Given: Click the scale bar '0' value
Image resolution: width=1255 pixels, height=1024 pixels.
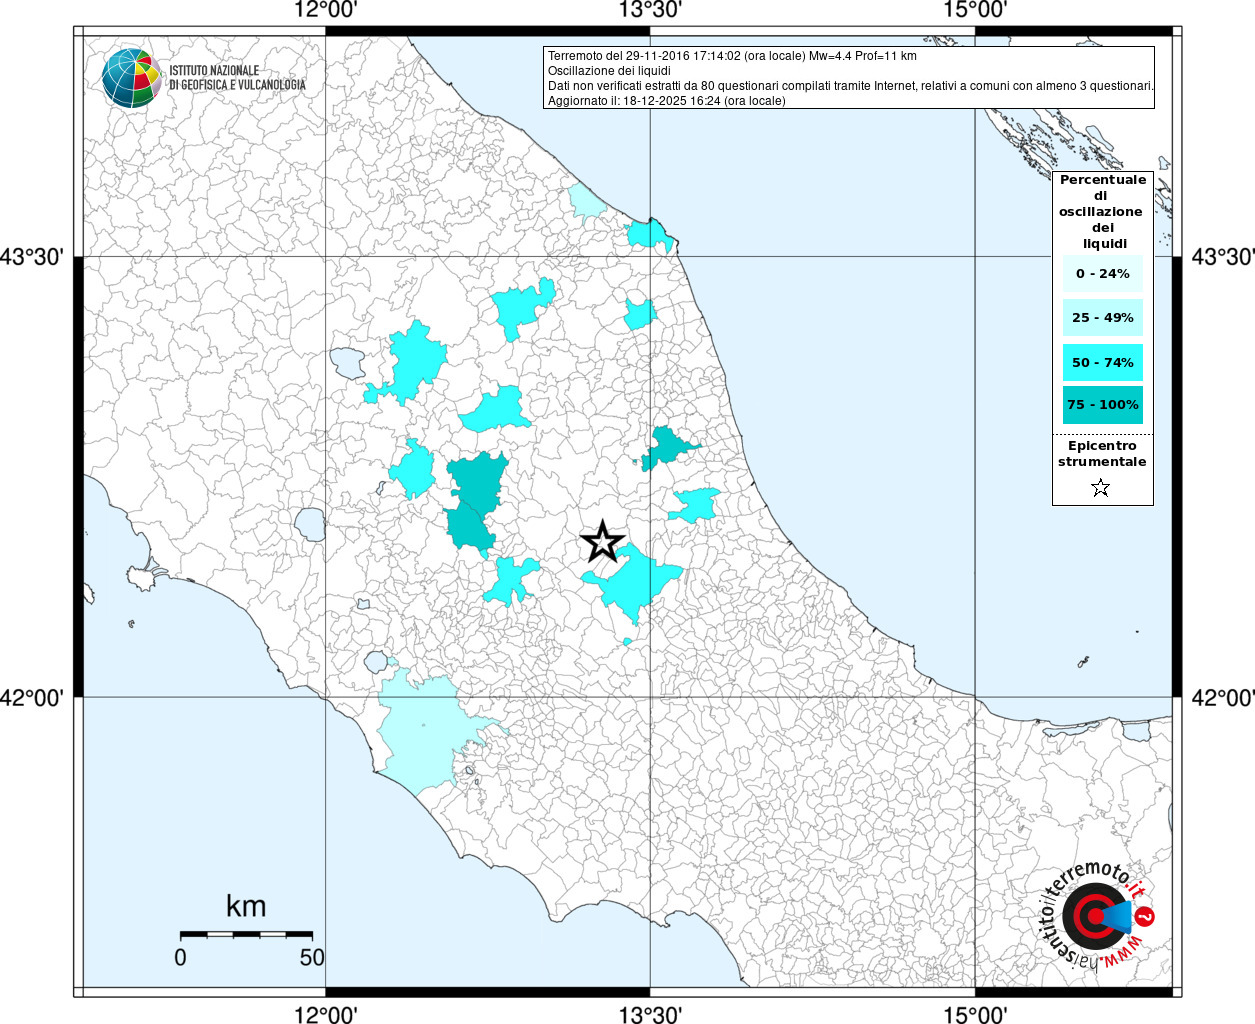Looking at the screenshot, I should pos(180,957).
